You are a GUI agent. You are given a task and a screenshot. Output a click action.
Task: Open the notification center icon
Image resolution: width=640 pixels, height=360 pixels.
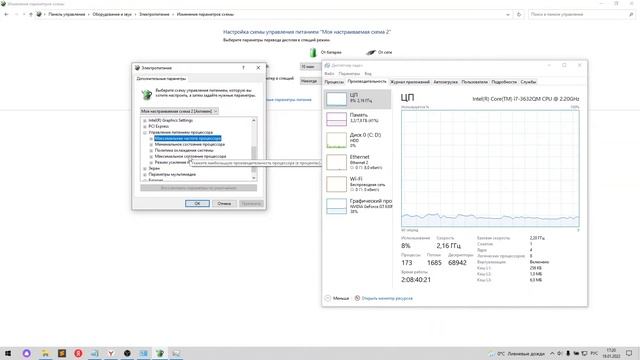[x=629, y=353]
